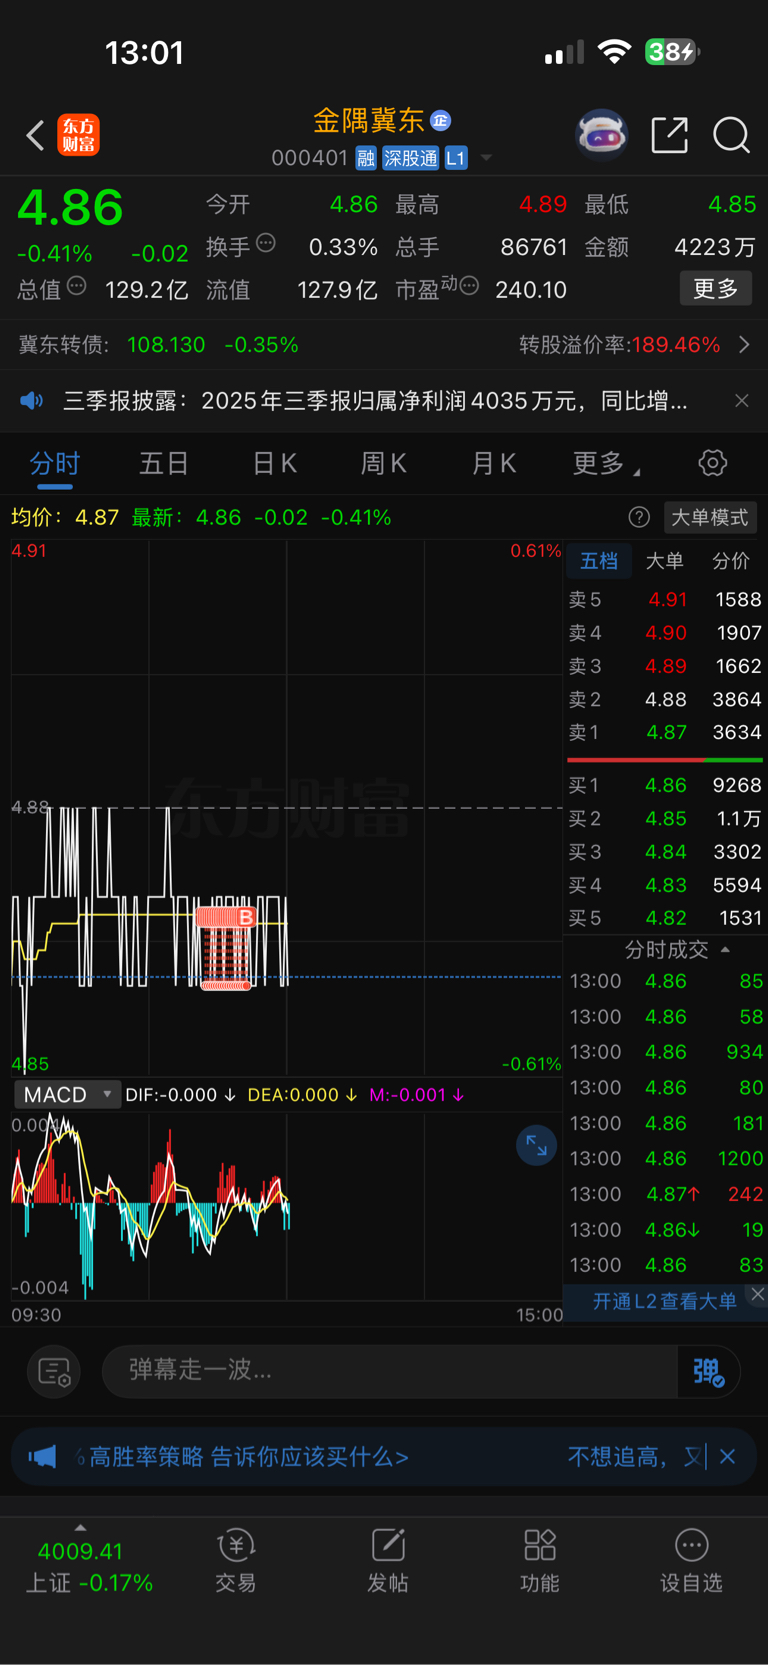The height and width of the screenshot is (1665, 768).
Task: Focus the 弹幕走一波 input field
Action: pos(390,1370)
